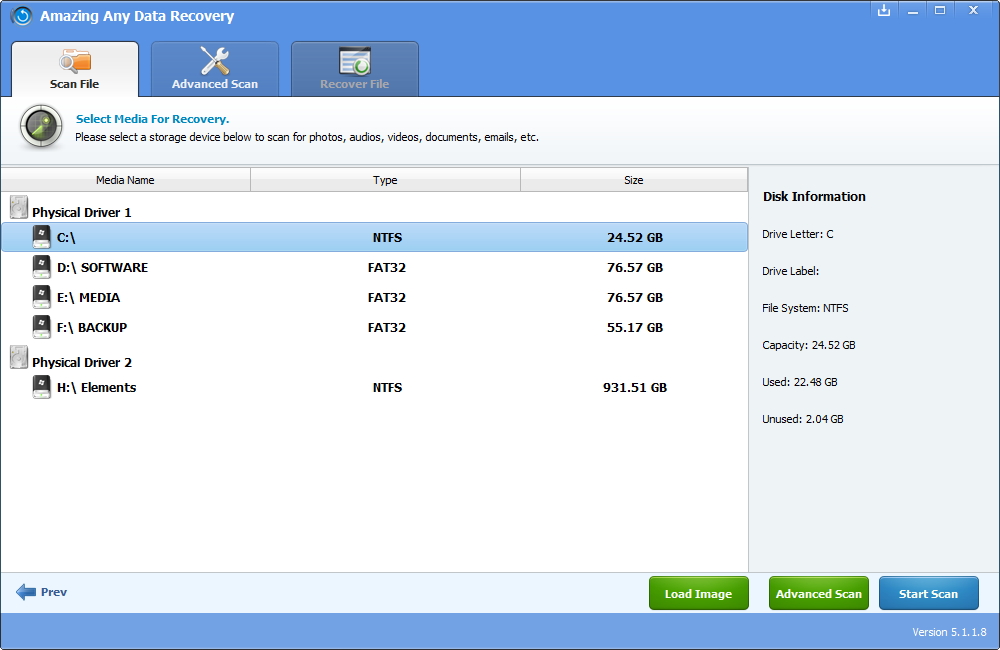1000x650 pixels.
Task: Click the download icon in title bar
Action: click(x=883, y=10)
